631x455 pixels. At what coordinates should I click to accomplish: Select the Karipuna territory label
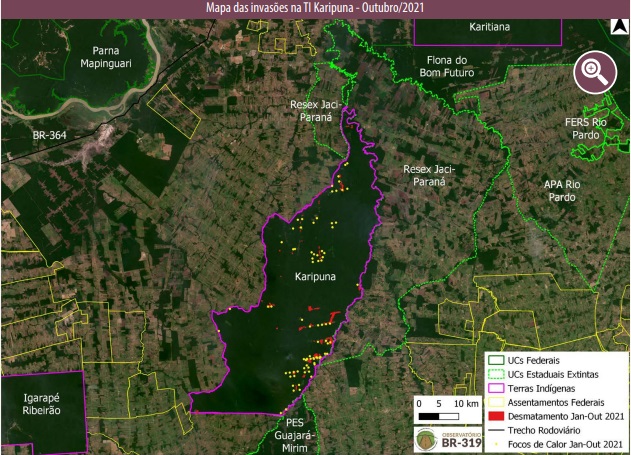click(317, 275)
